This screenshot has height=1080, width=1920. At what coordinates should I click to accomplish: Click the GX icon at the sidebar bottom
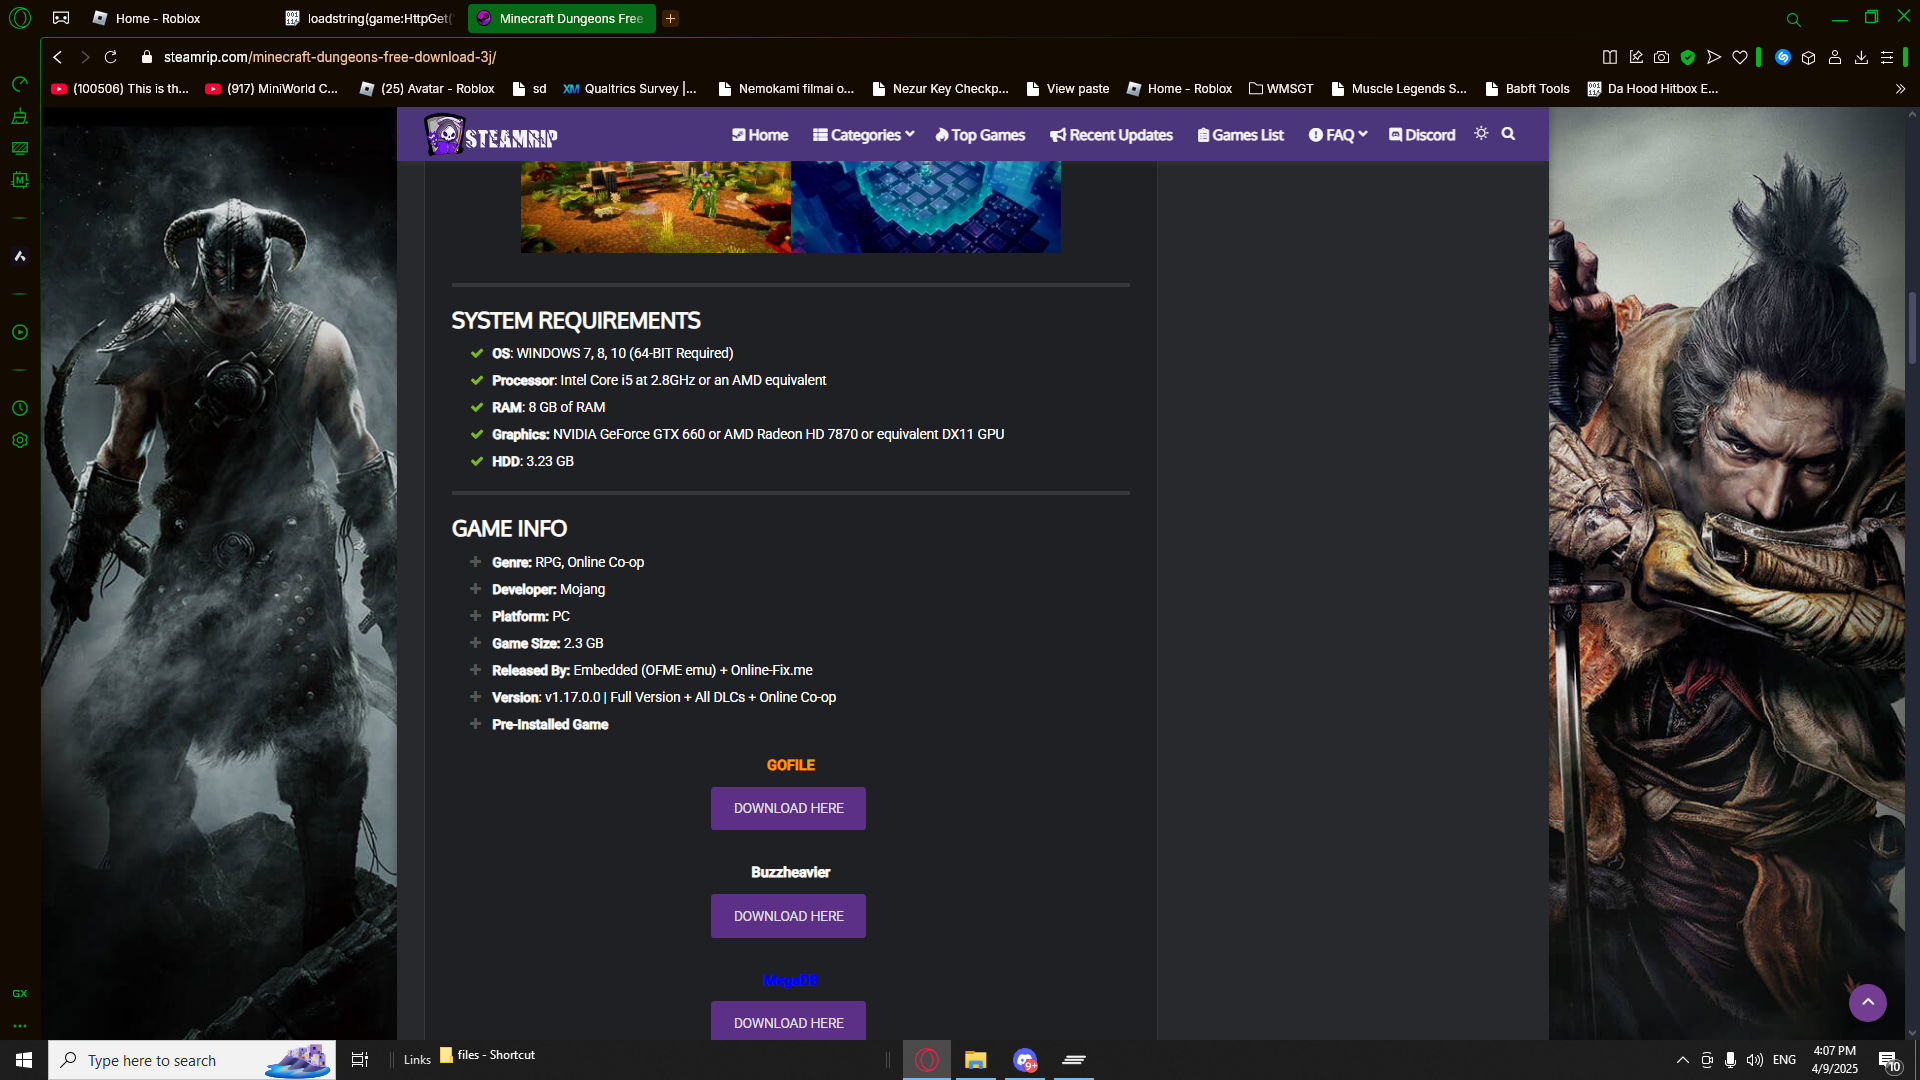pyautogui.click(x=20, y=993)
